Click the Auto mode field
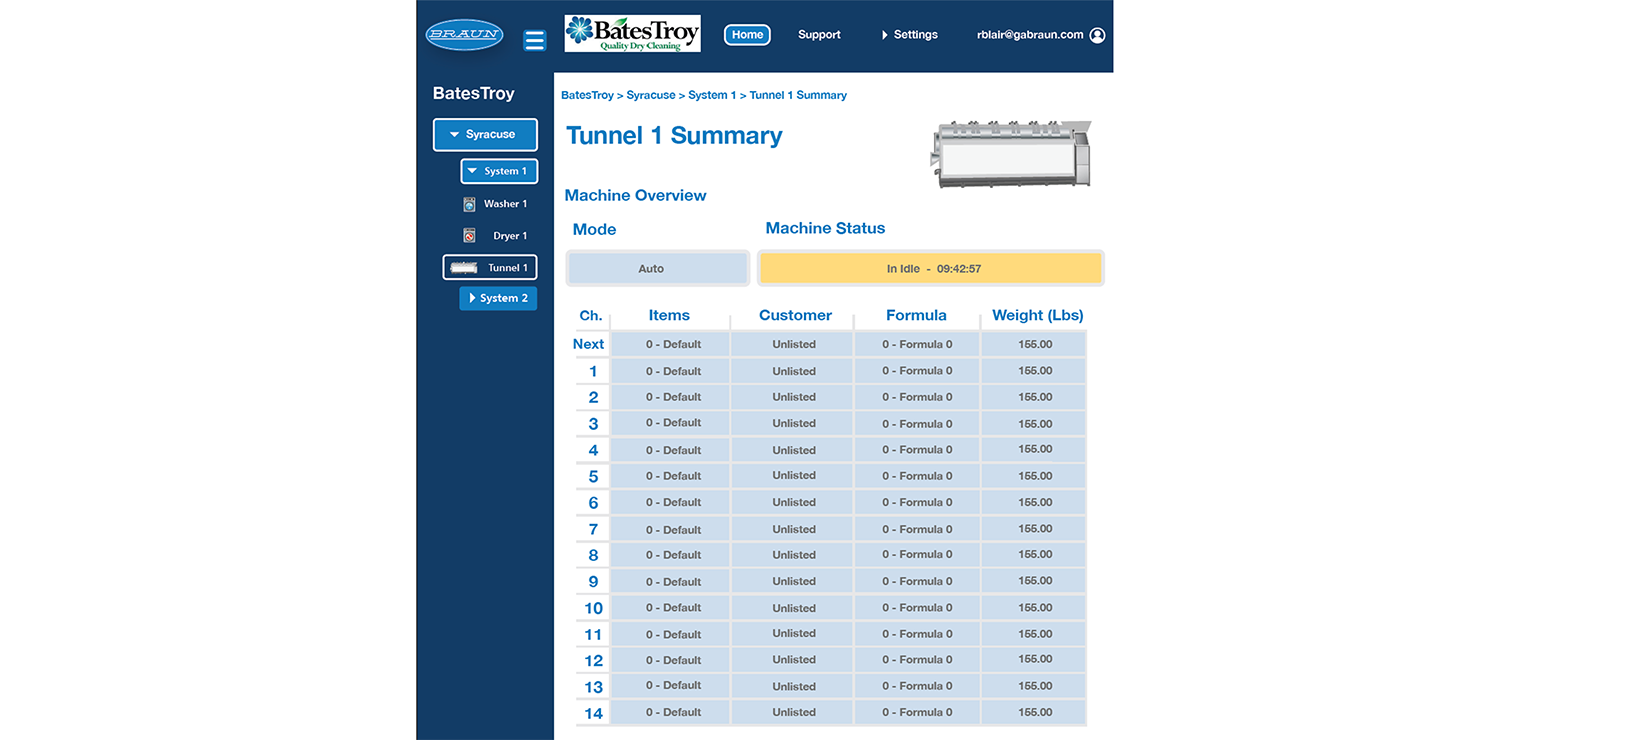Image resolution: width=1629 pixels, height=740 pixels. (657, 269)
